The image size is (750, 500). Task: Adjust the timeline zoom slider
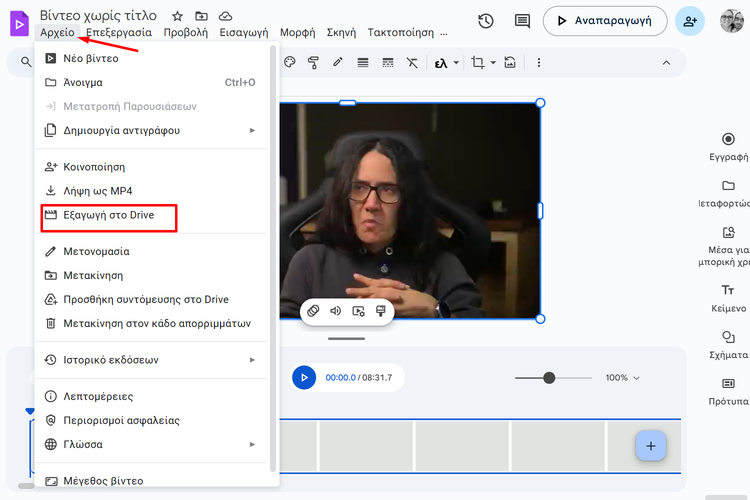point(549,378)
